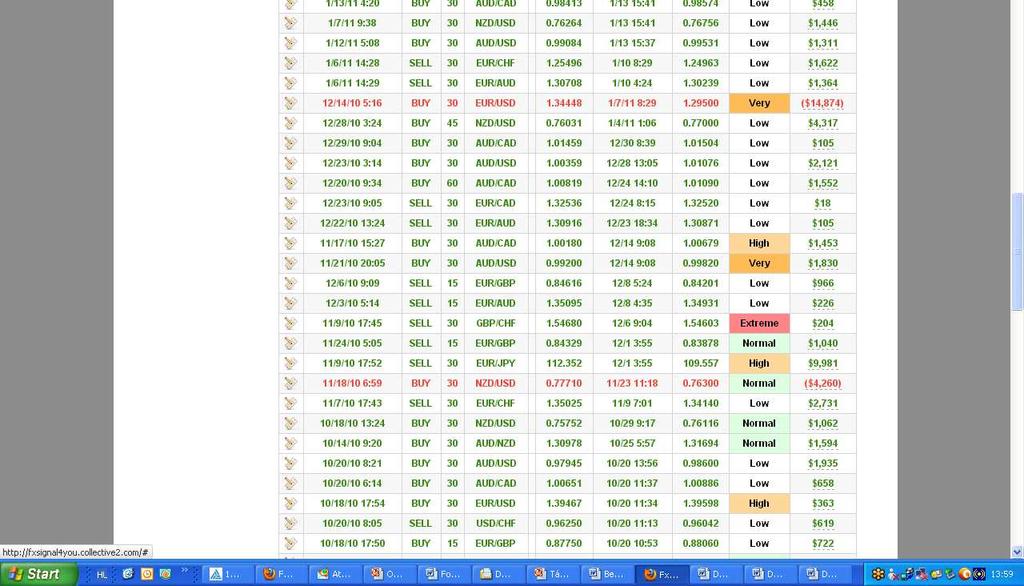Click the row icon next to 12/28/10 3:24
1024x586 pixels.
click(x=291, y=123)
